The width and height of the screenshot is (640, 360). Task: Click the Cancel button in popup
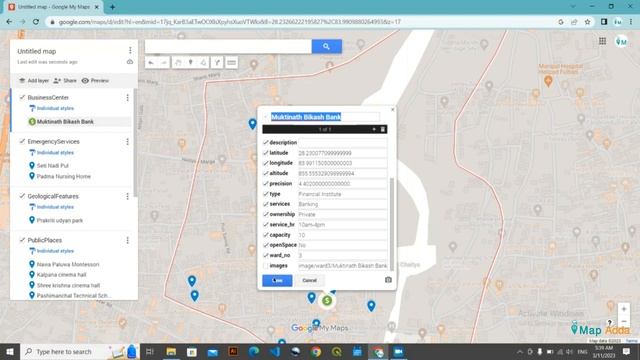coord(309,280)
